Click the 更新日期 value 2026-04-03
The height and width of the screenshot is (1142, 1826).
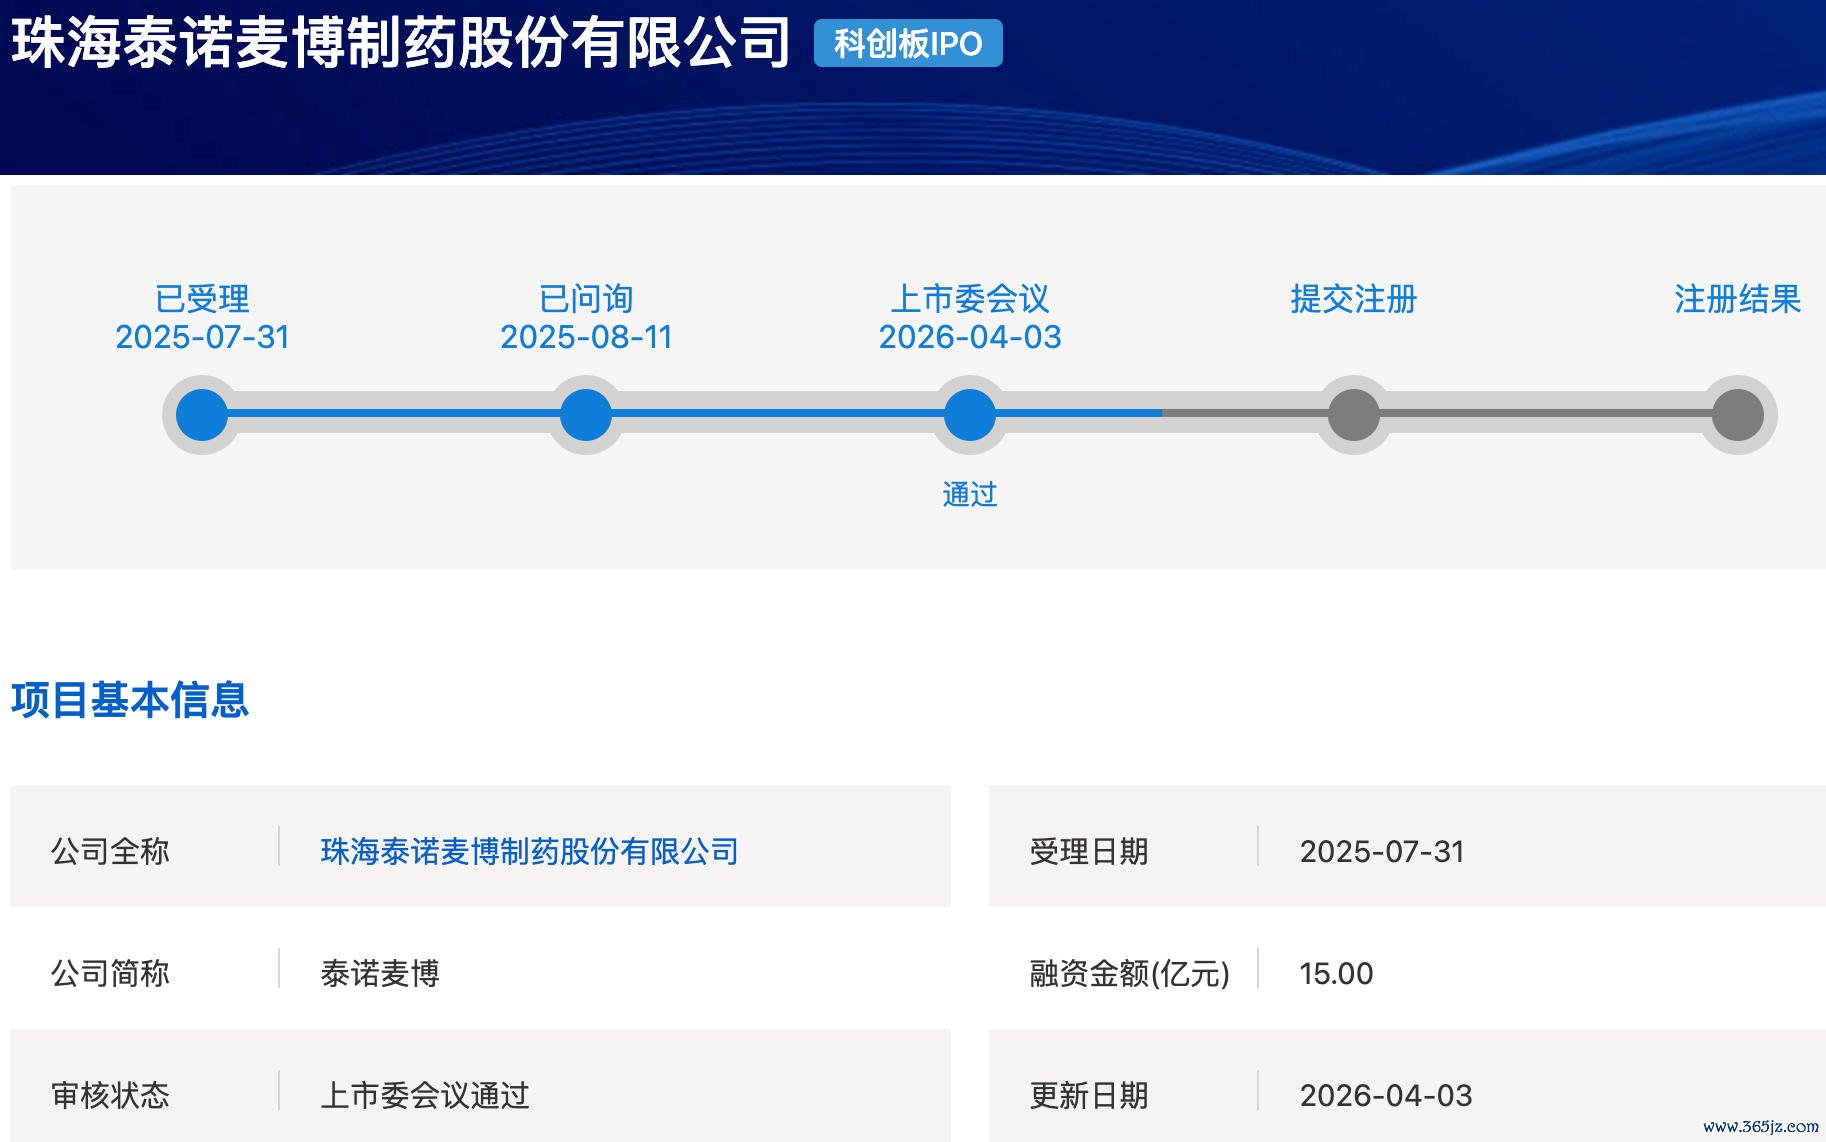[1386, 1095]
